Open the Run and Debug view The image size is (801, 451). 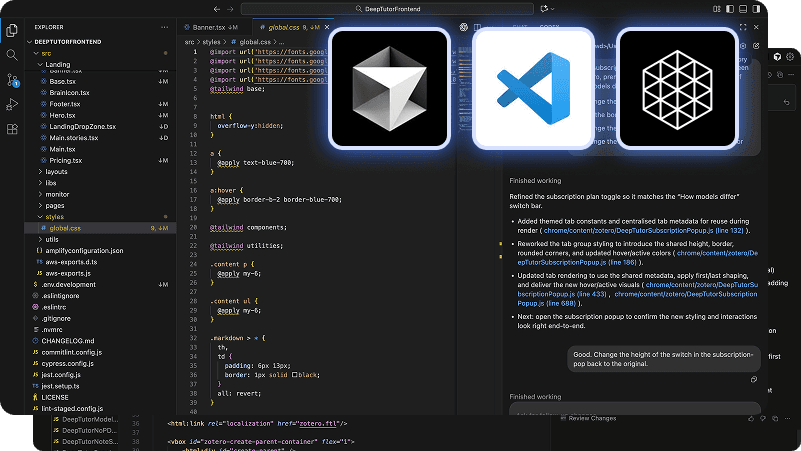(x=12, y=104)
